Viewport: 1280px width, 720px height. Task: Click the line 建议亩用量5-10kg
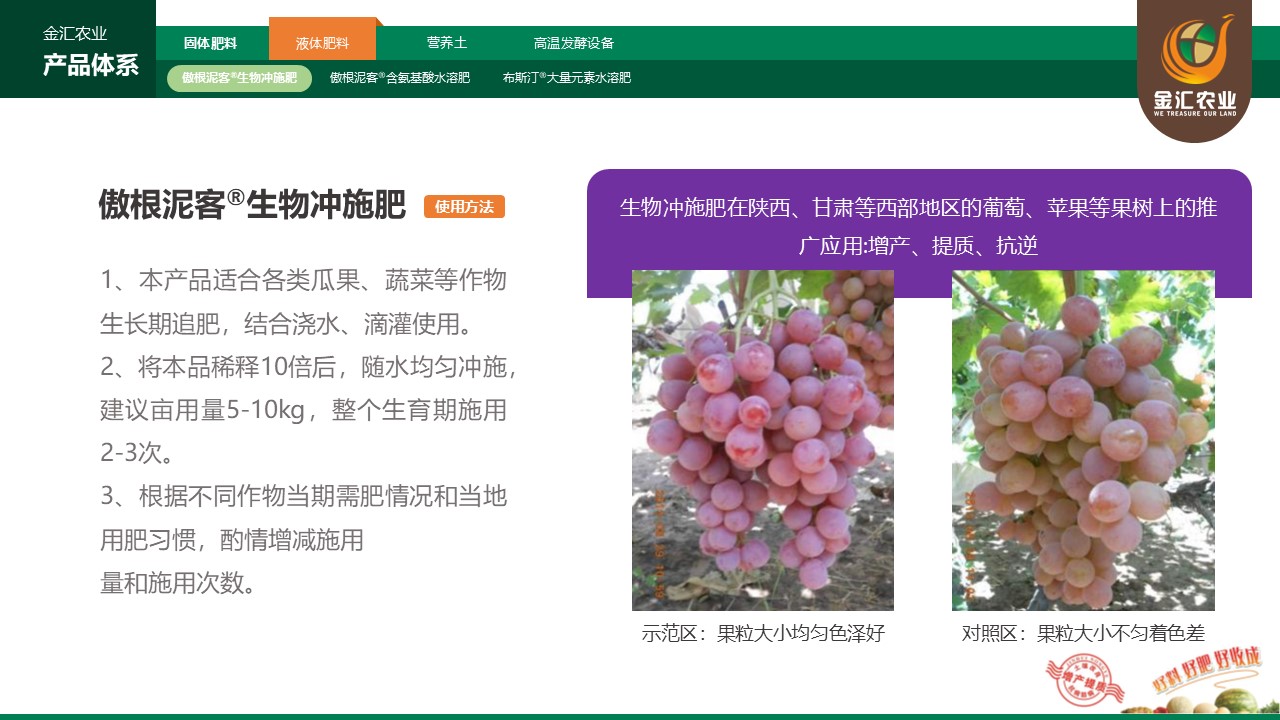(x=304, y=410)
